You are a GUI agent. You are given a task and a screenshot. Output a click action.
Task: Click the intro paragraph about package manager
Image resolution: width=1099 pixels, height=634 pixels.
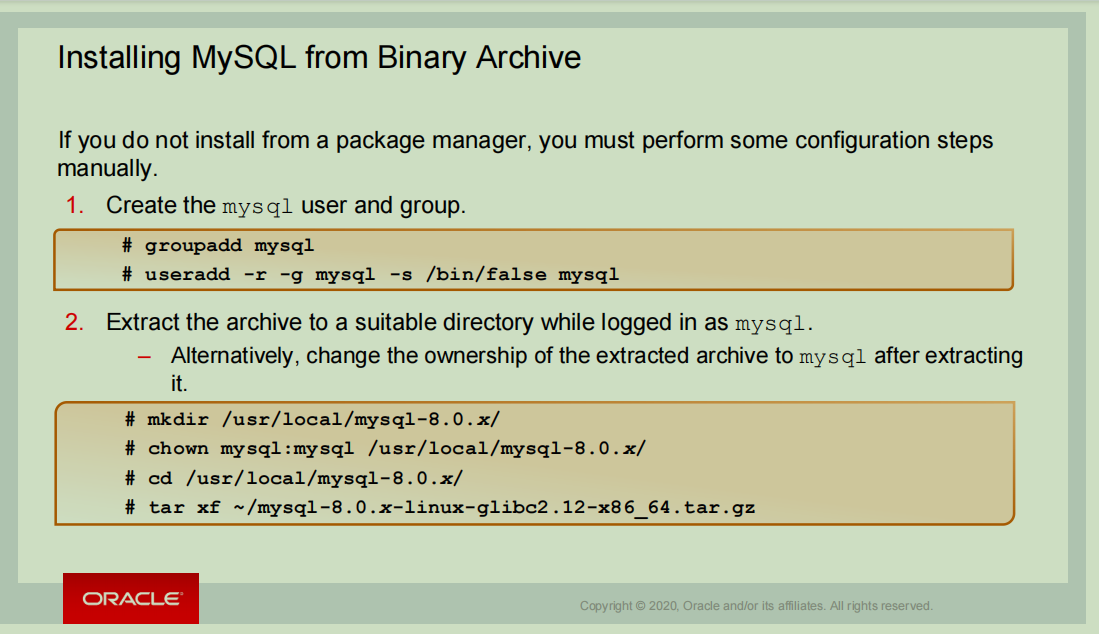pos(525,154)
